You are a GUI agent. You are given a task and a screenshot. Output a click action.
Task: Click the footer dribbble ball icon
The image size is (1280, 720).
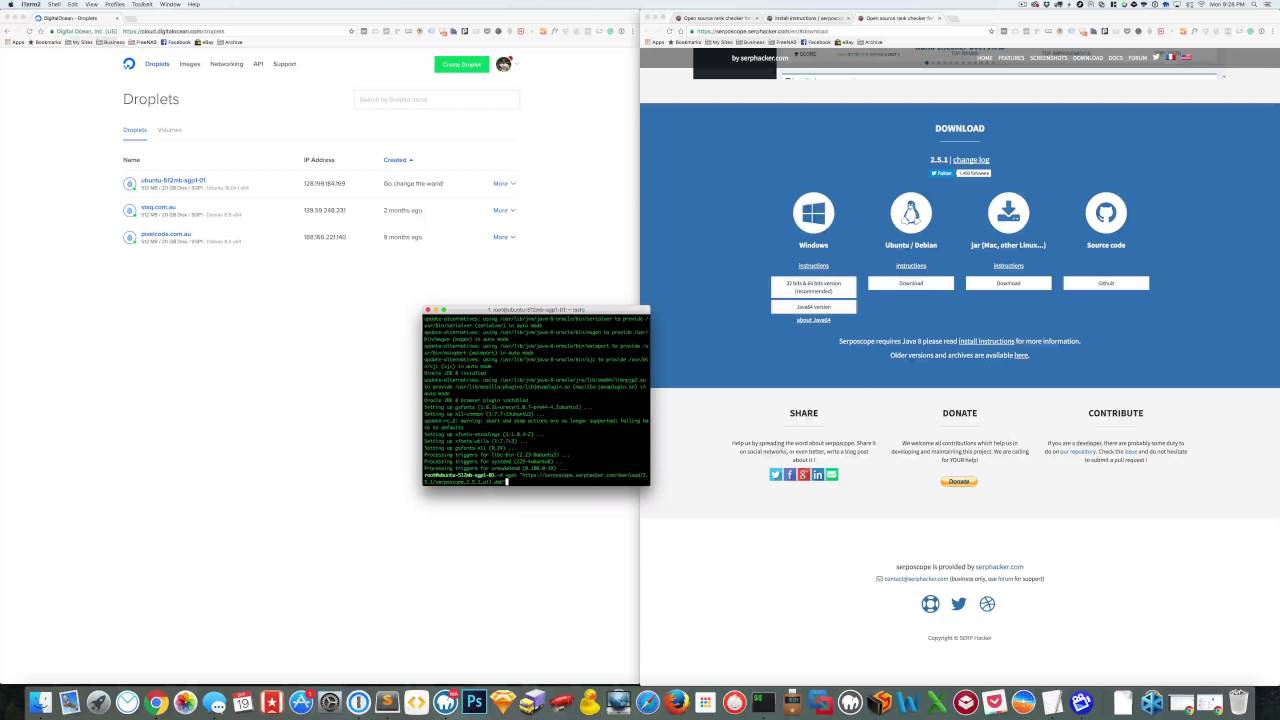point(987,604)
